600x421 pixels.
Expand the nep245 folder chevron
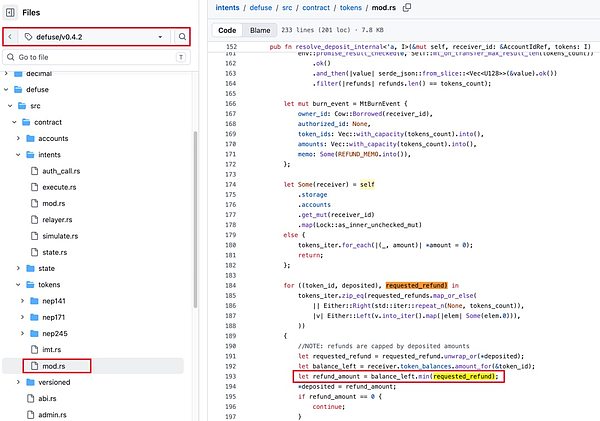point(22,333)
